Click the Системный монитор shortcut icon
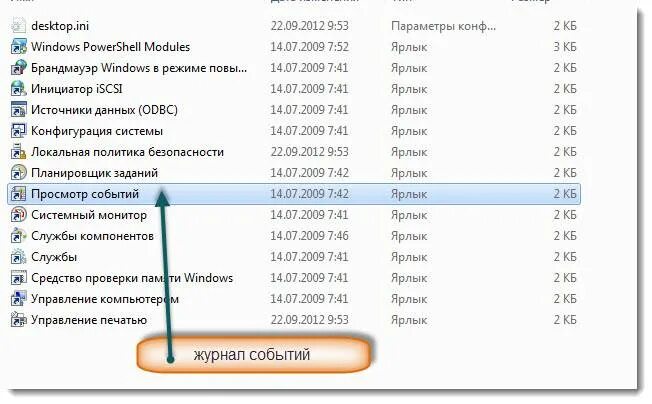This screenshot has height=404, width=652. pos(18,214)
